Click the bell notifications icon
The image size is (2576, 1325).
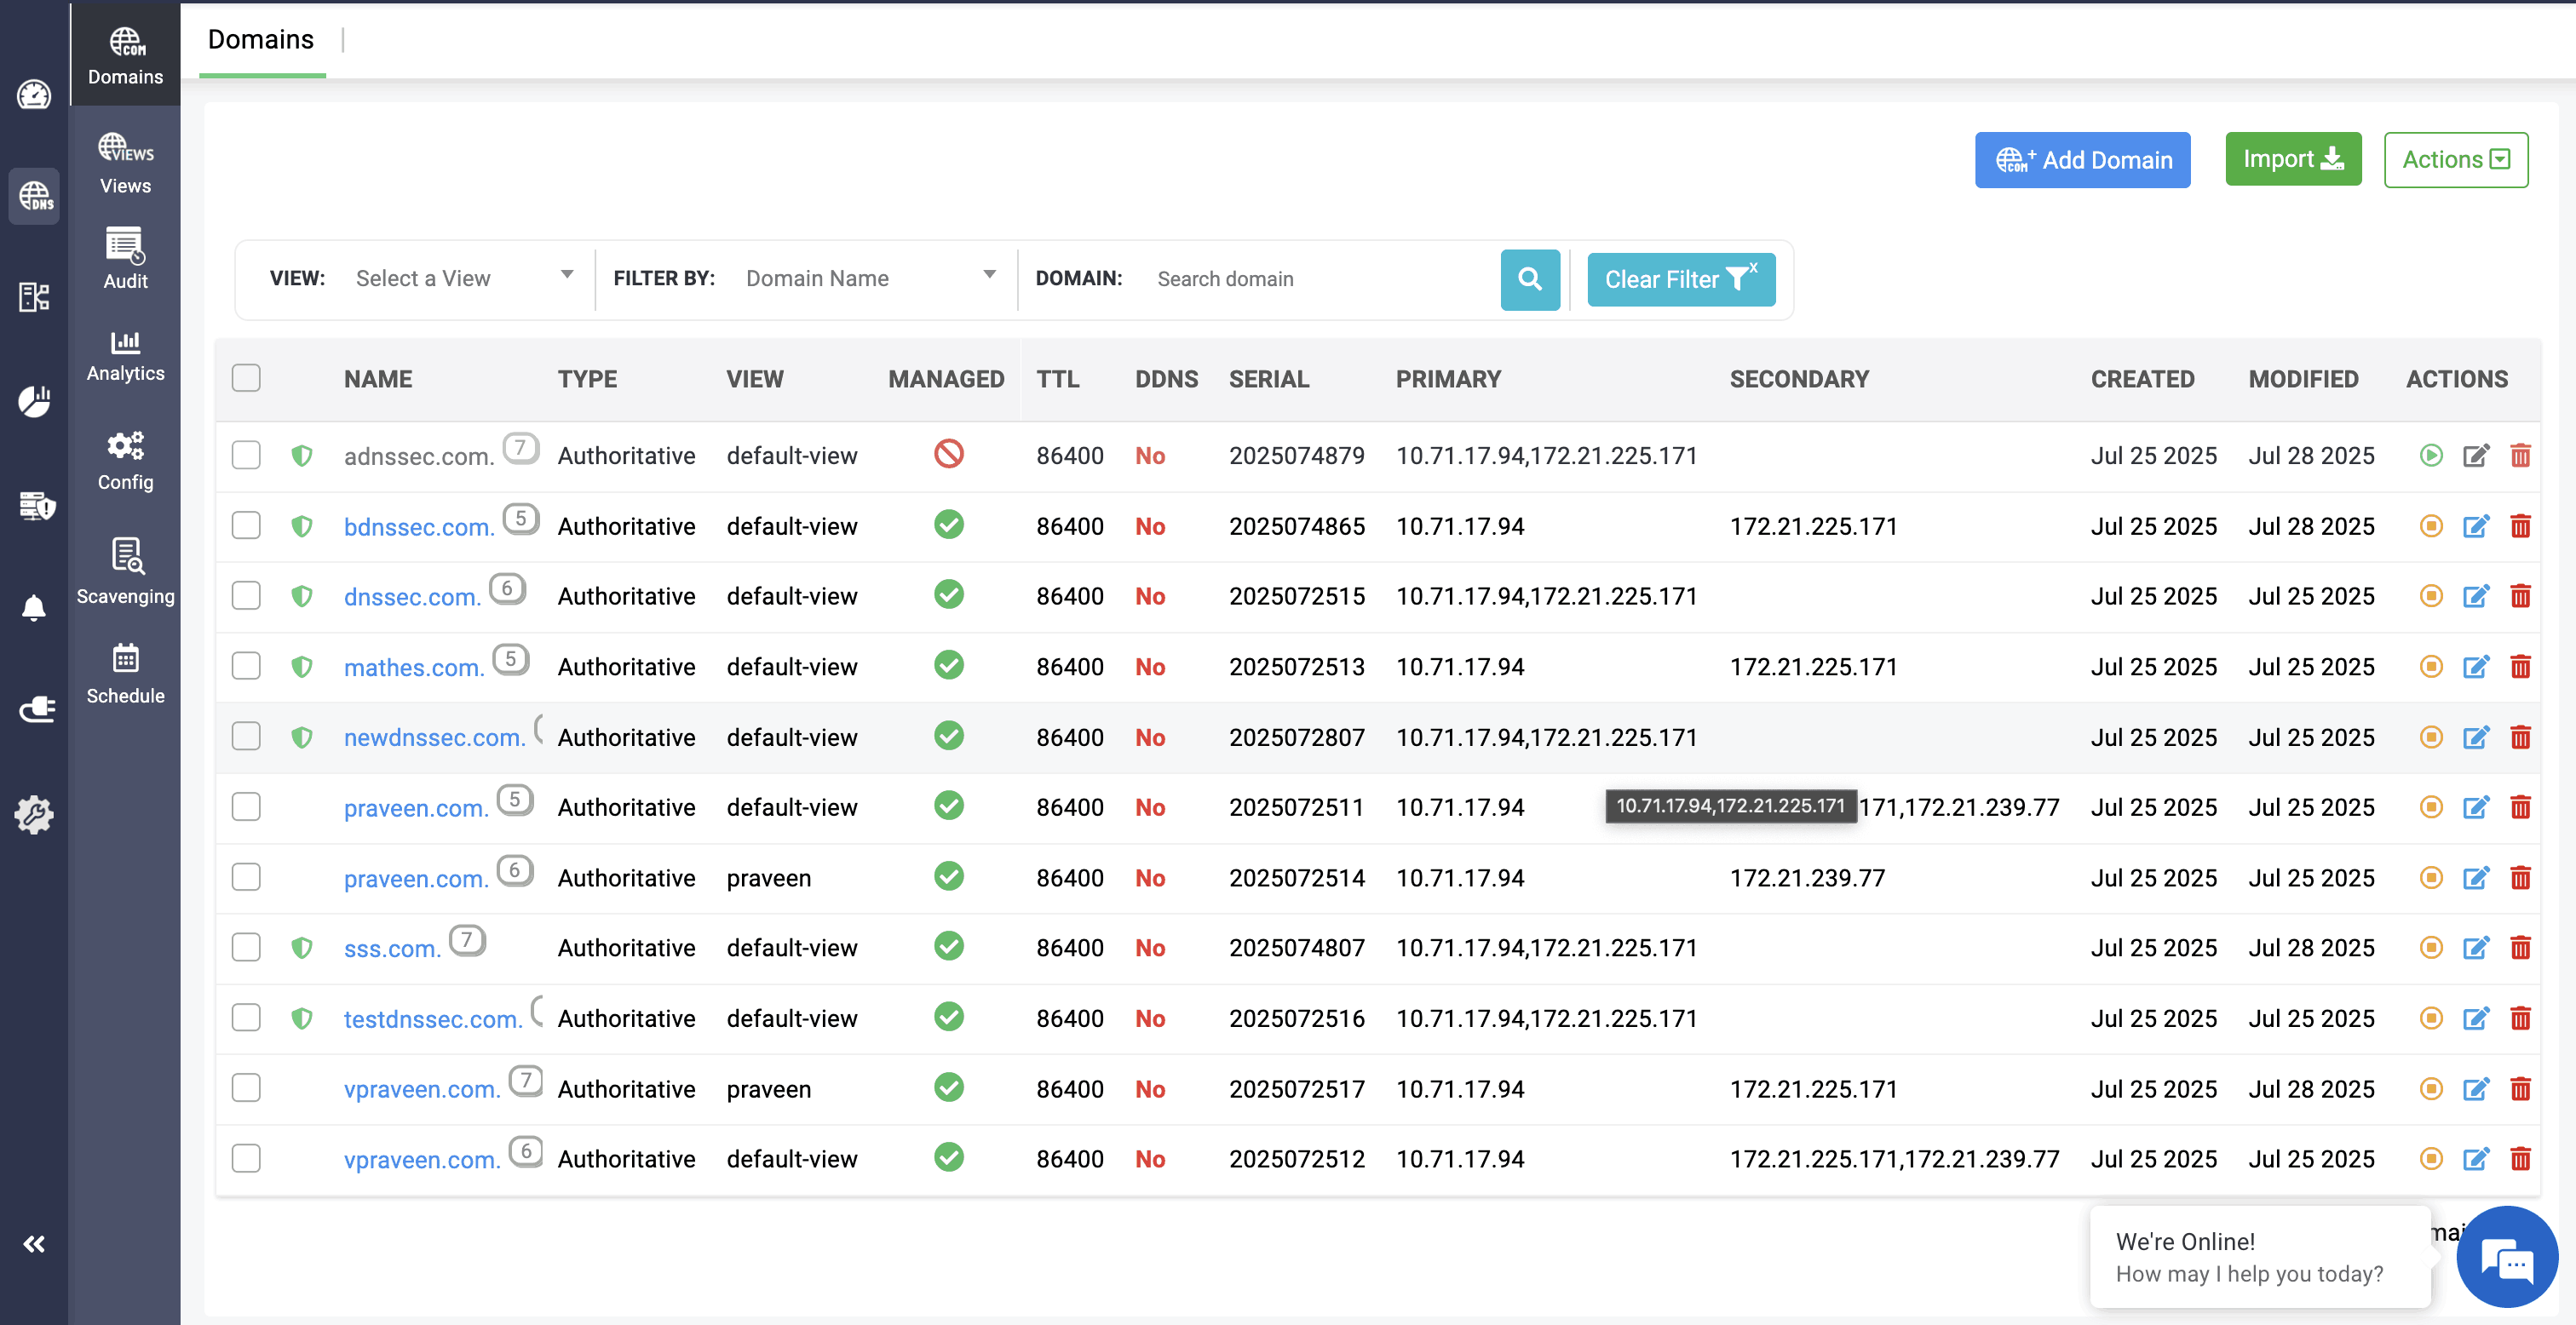(34, 607)
